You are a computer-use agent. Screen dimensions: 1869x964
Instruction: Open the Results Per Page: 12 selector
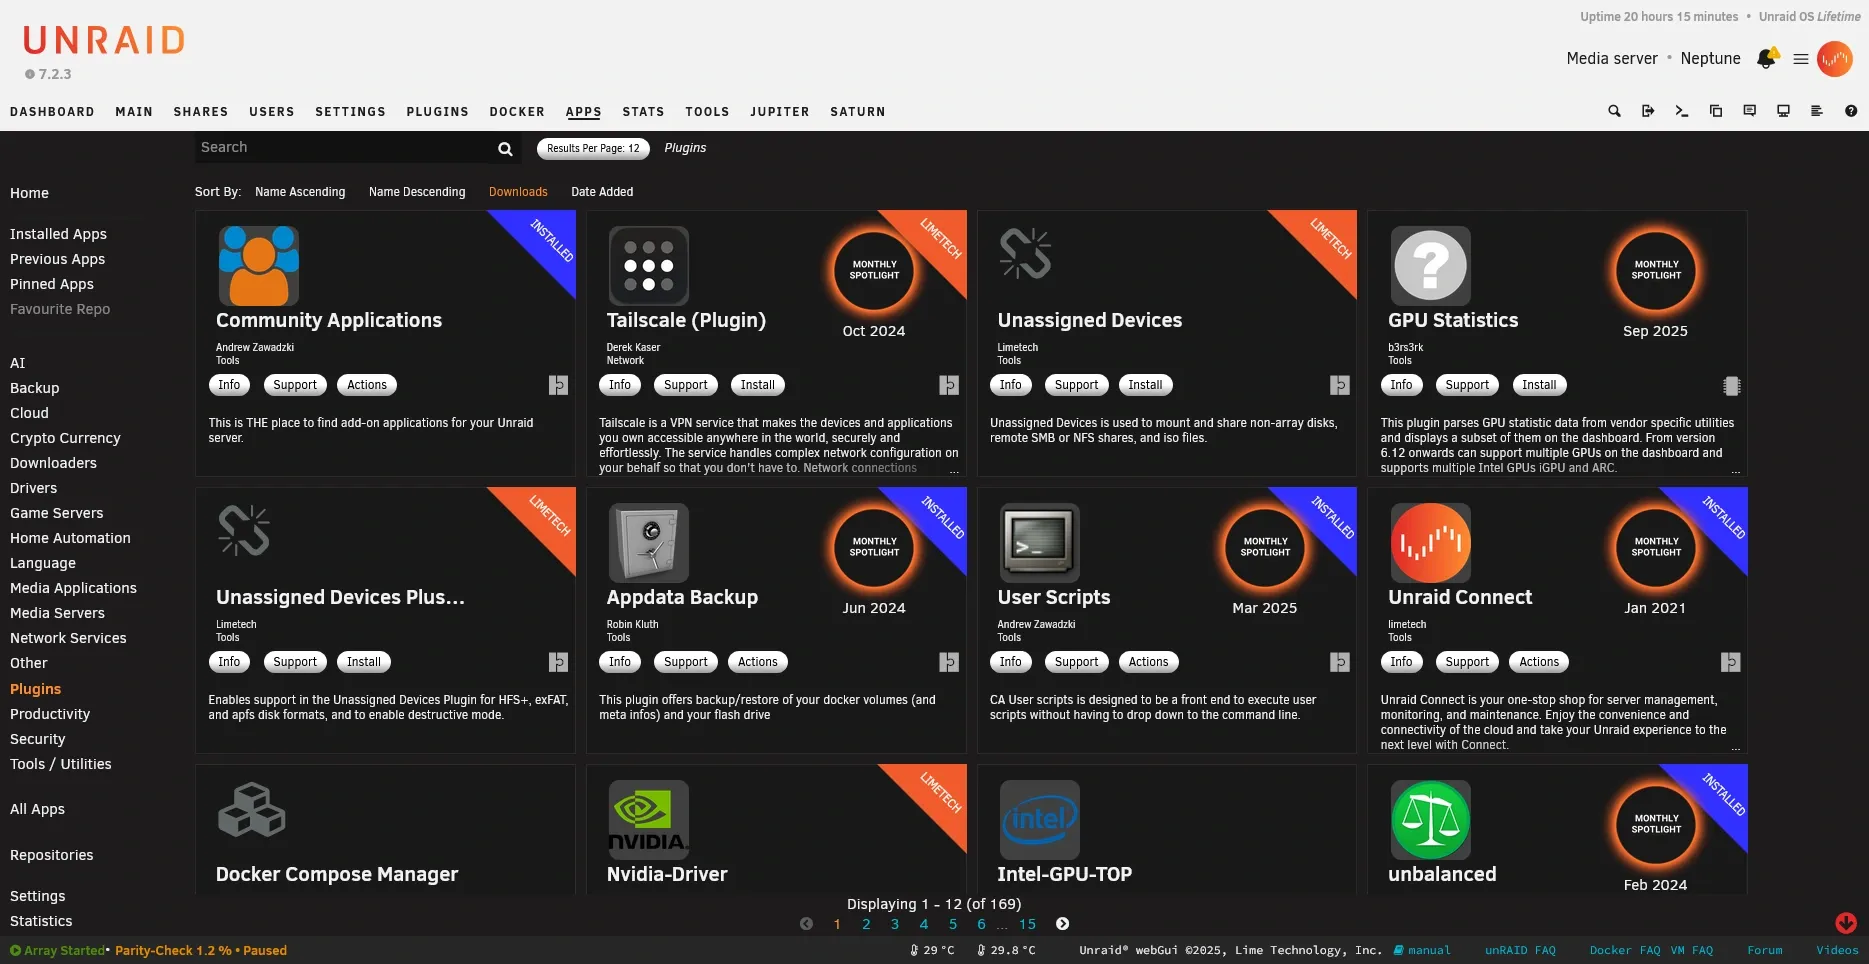[x=593, y=148]
